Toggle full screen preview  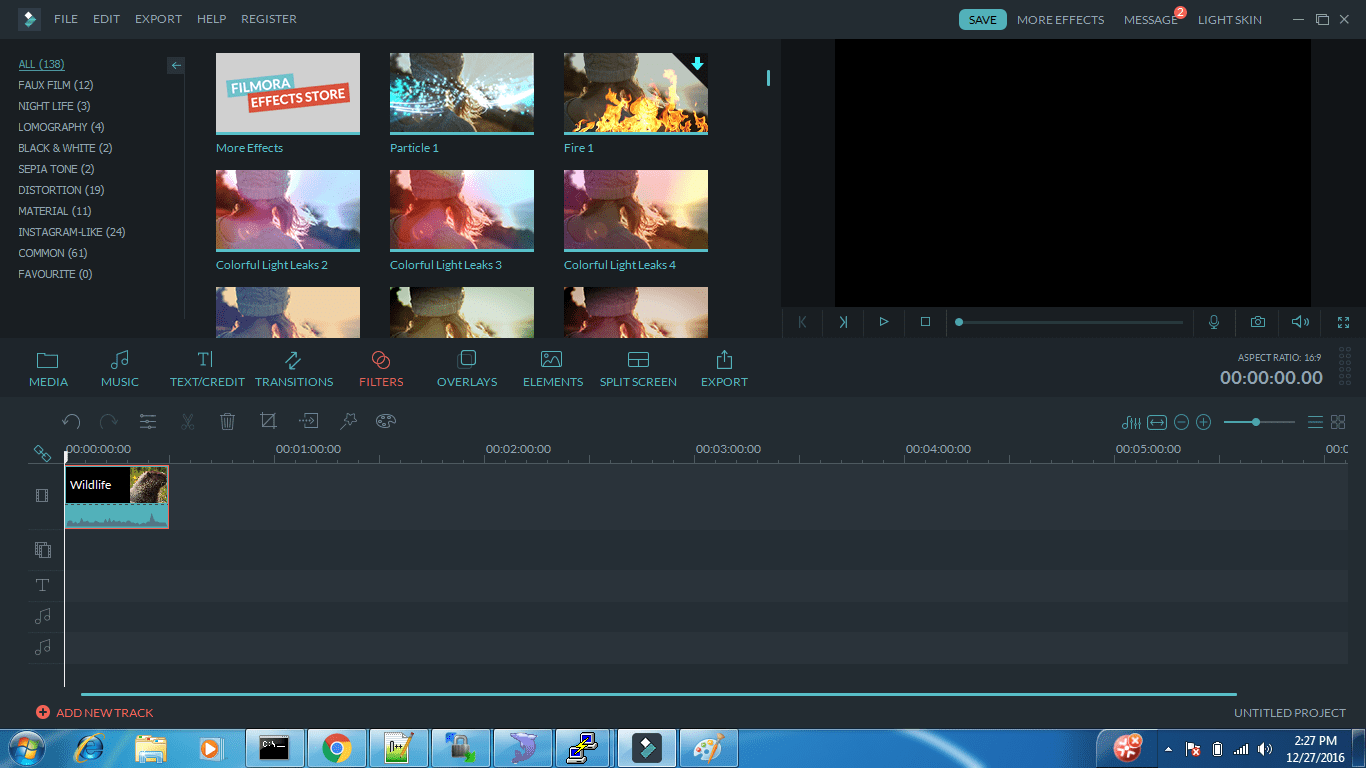pyautogui.click(x=1344, y=322)
